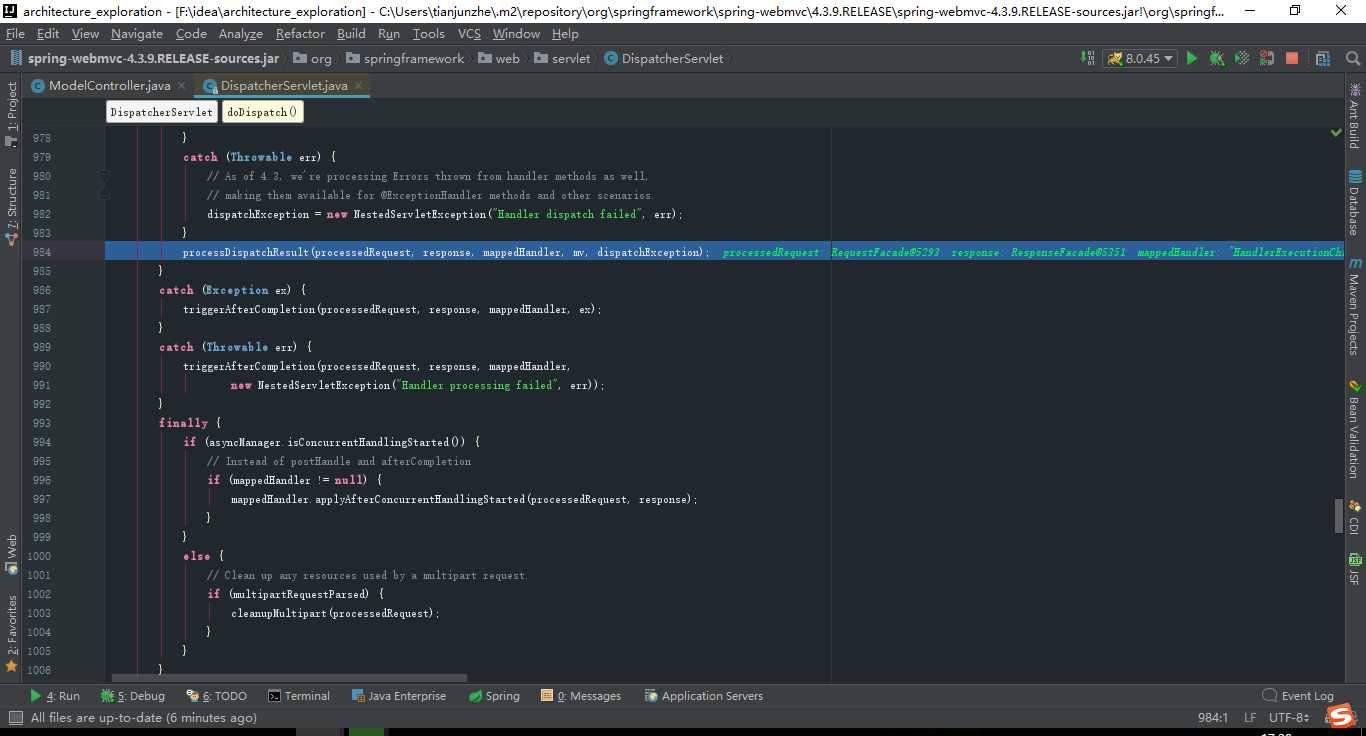
Task: Toggle the Terminal tool window
Action: [x=298, y=695]
